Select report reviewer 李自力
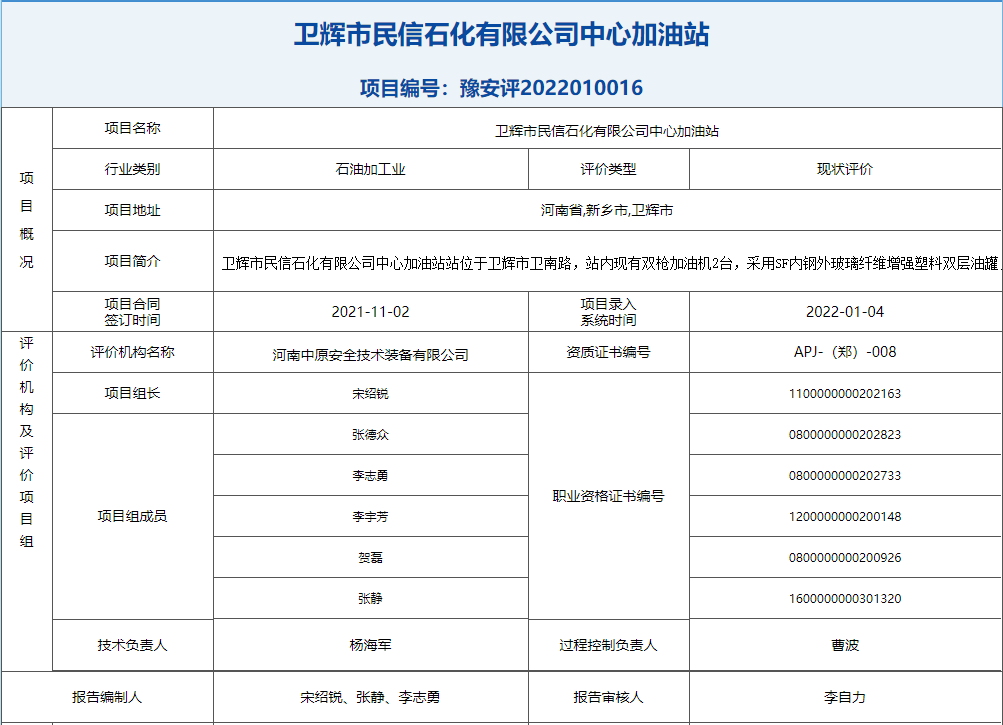Viewport: 1003px width, 725px height. pos(845,697)
